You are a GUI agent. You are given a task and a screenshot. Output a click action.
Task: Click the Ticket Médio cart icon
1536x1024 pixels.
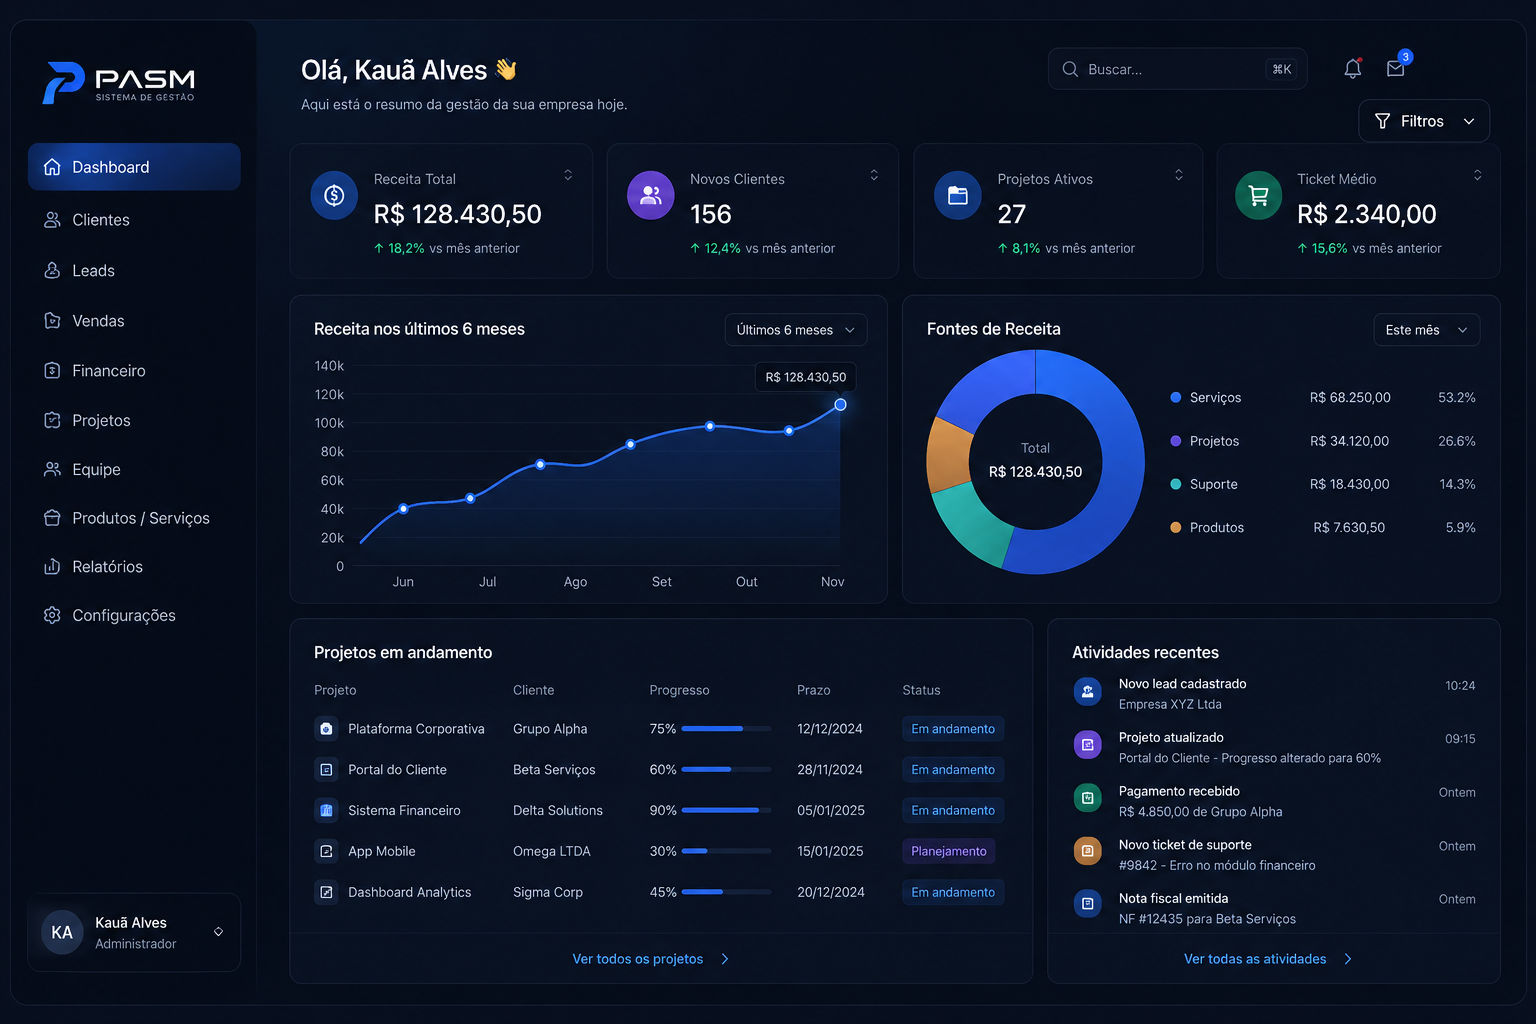pos(1259,196)
